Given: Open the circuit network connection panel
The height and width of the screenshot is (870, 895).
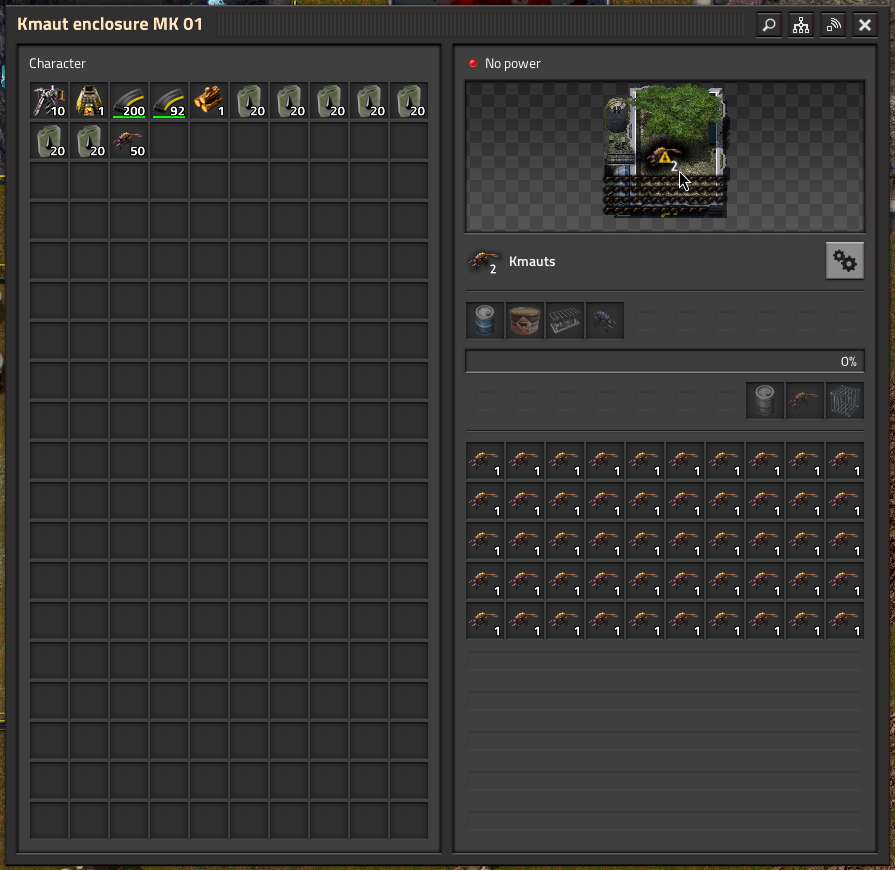Looking at the screenshot, I should point(832,24).
